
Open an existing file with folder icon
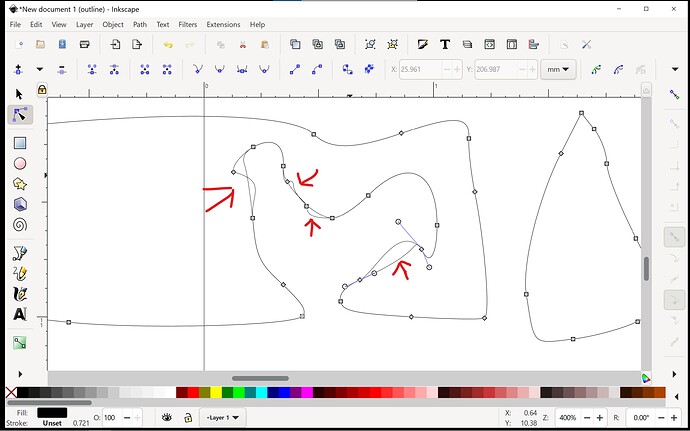[x=40, y=44]
